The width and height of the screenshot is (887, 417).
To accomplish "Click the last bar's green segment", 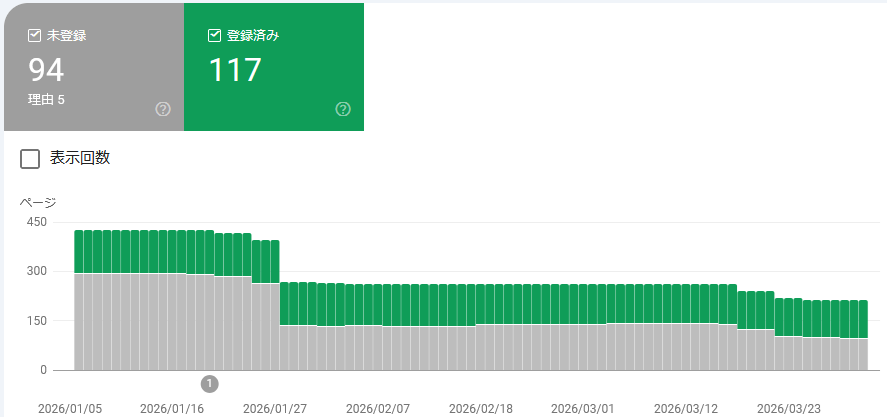I will click(862, 318).
